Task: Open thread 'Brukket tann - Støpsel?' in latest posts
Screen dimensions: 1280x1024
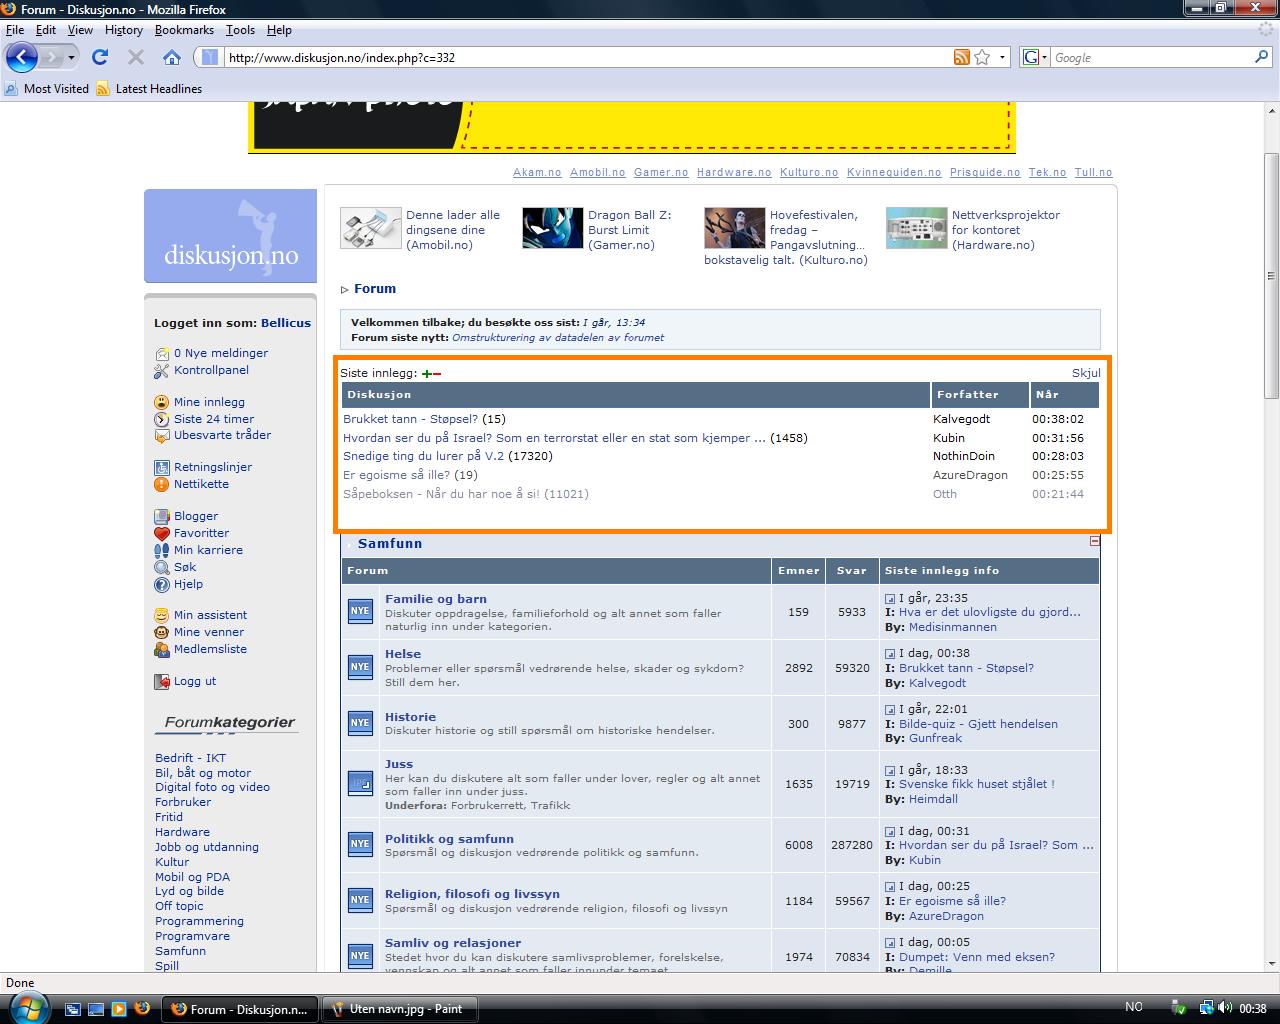Action: click(x=410, y=419)
